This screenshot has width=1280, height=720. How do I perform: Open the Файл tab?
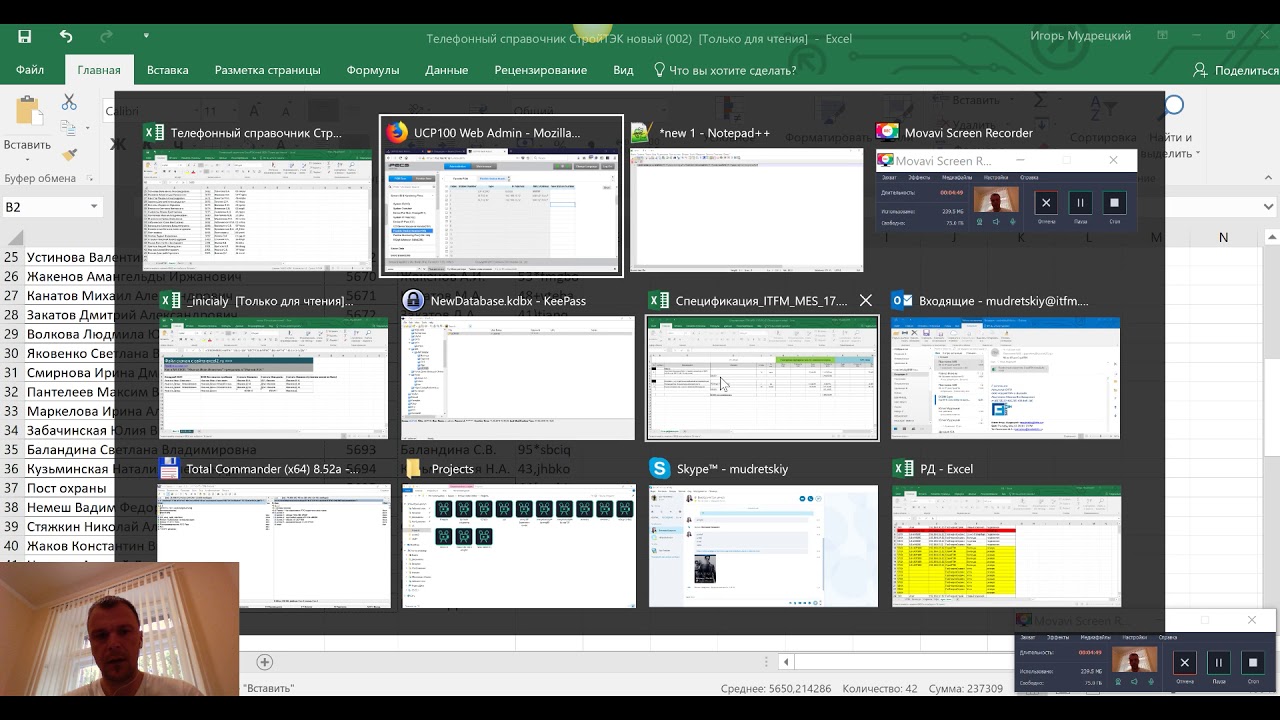click(30, 70)
